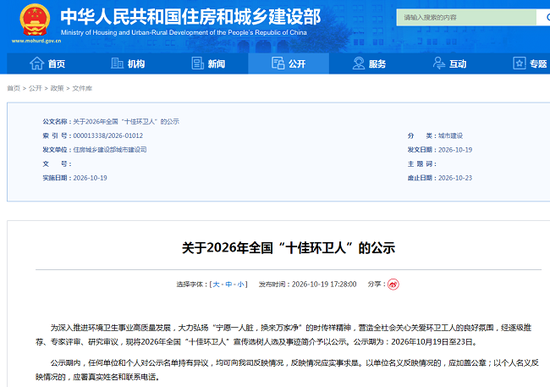Click the 发文日期 value 2026-10-19

click(455, 150)
